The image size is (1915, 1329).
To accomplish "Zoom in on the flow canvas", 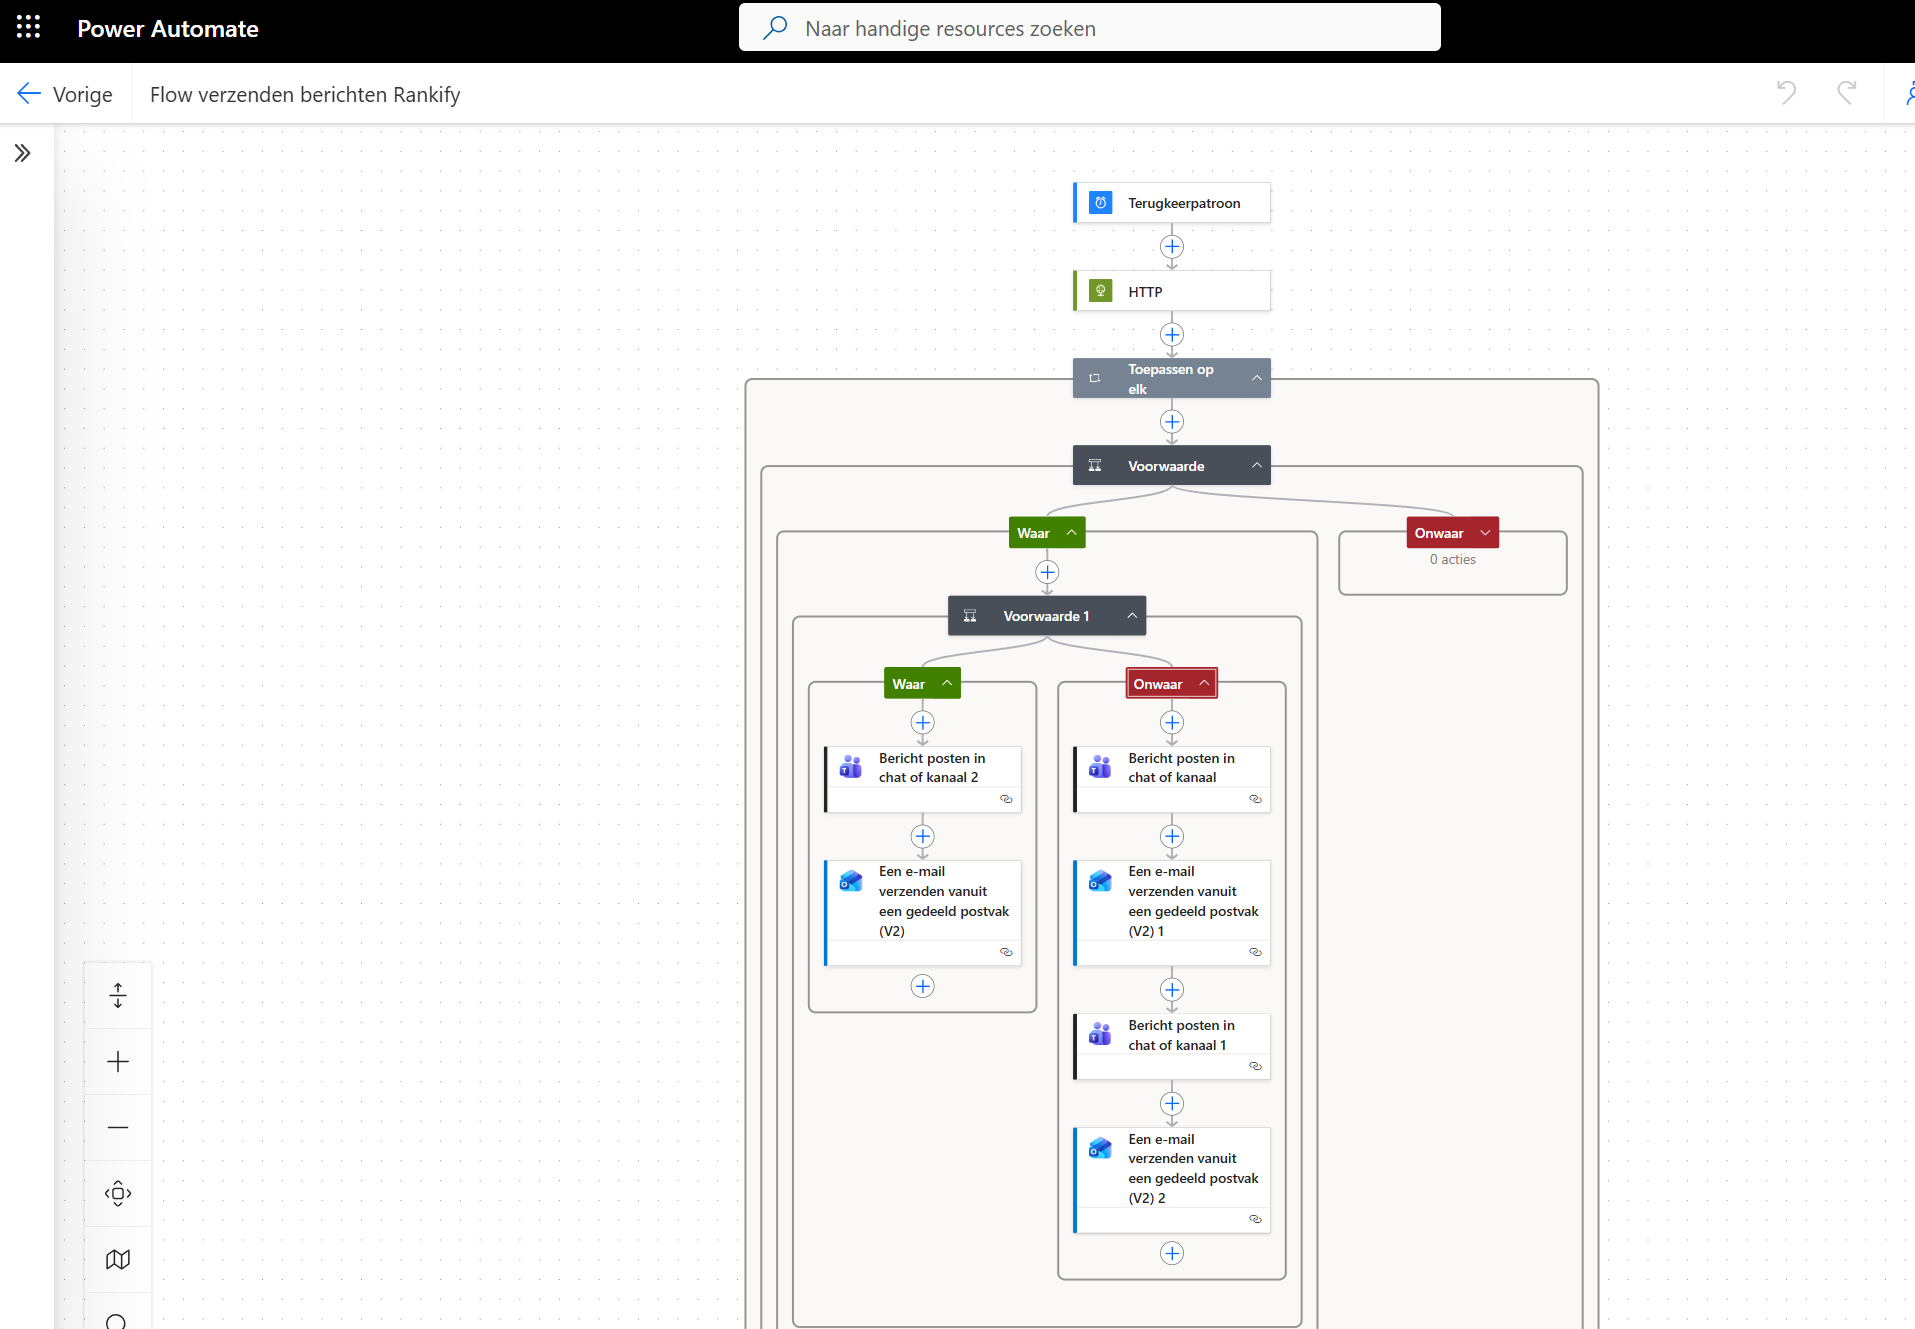I will [x=117, y=1061].
